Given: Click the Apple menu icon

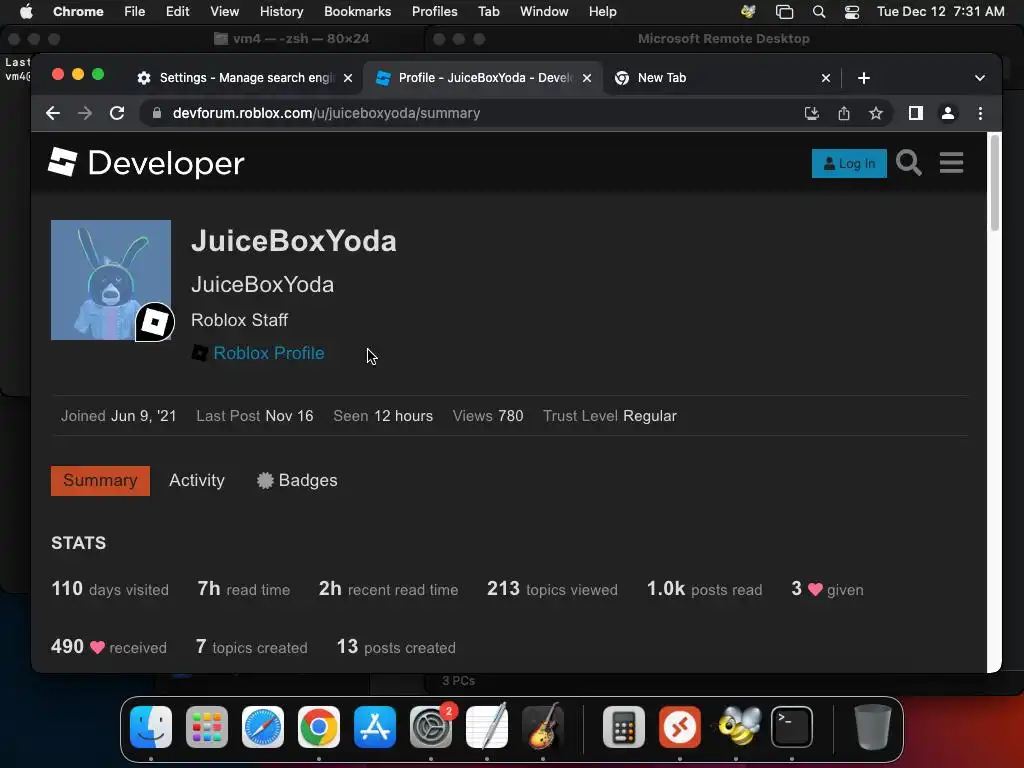Looking at the screenshot, I should (26, 11).
